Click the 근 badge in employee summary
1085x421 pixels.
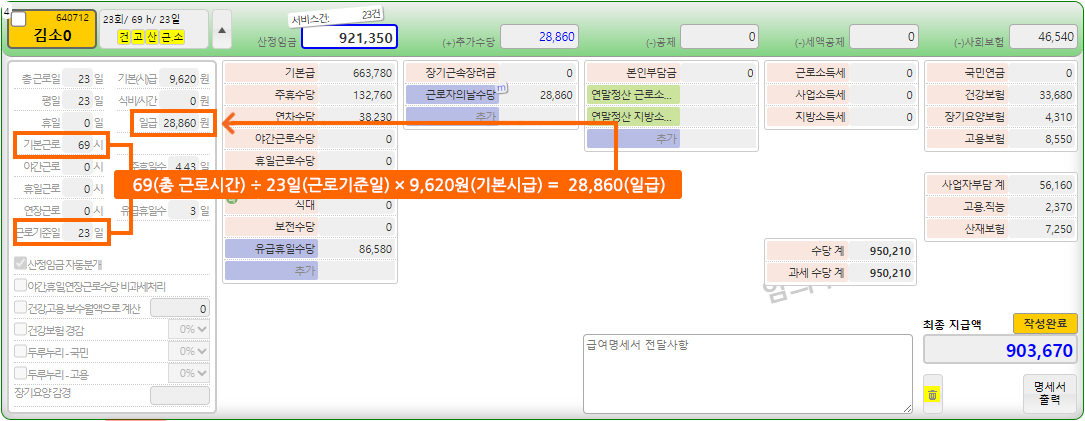pos(165,37)
